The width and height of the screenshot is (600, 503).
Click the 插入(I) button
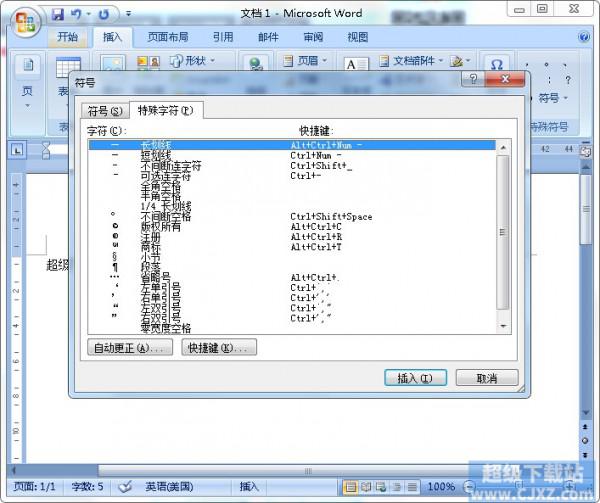[415, 378]
